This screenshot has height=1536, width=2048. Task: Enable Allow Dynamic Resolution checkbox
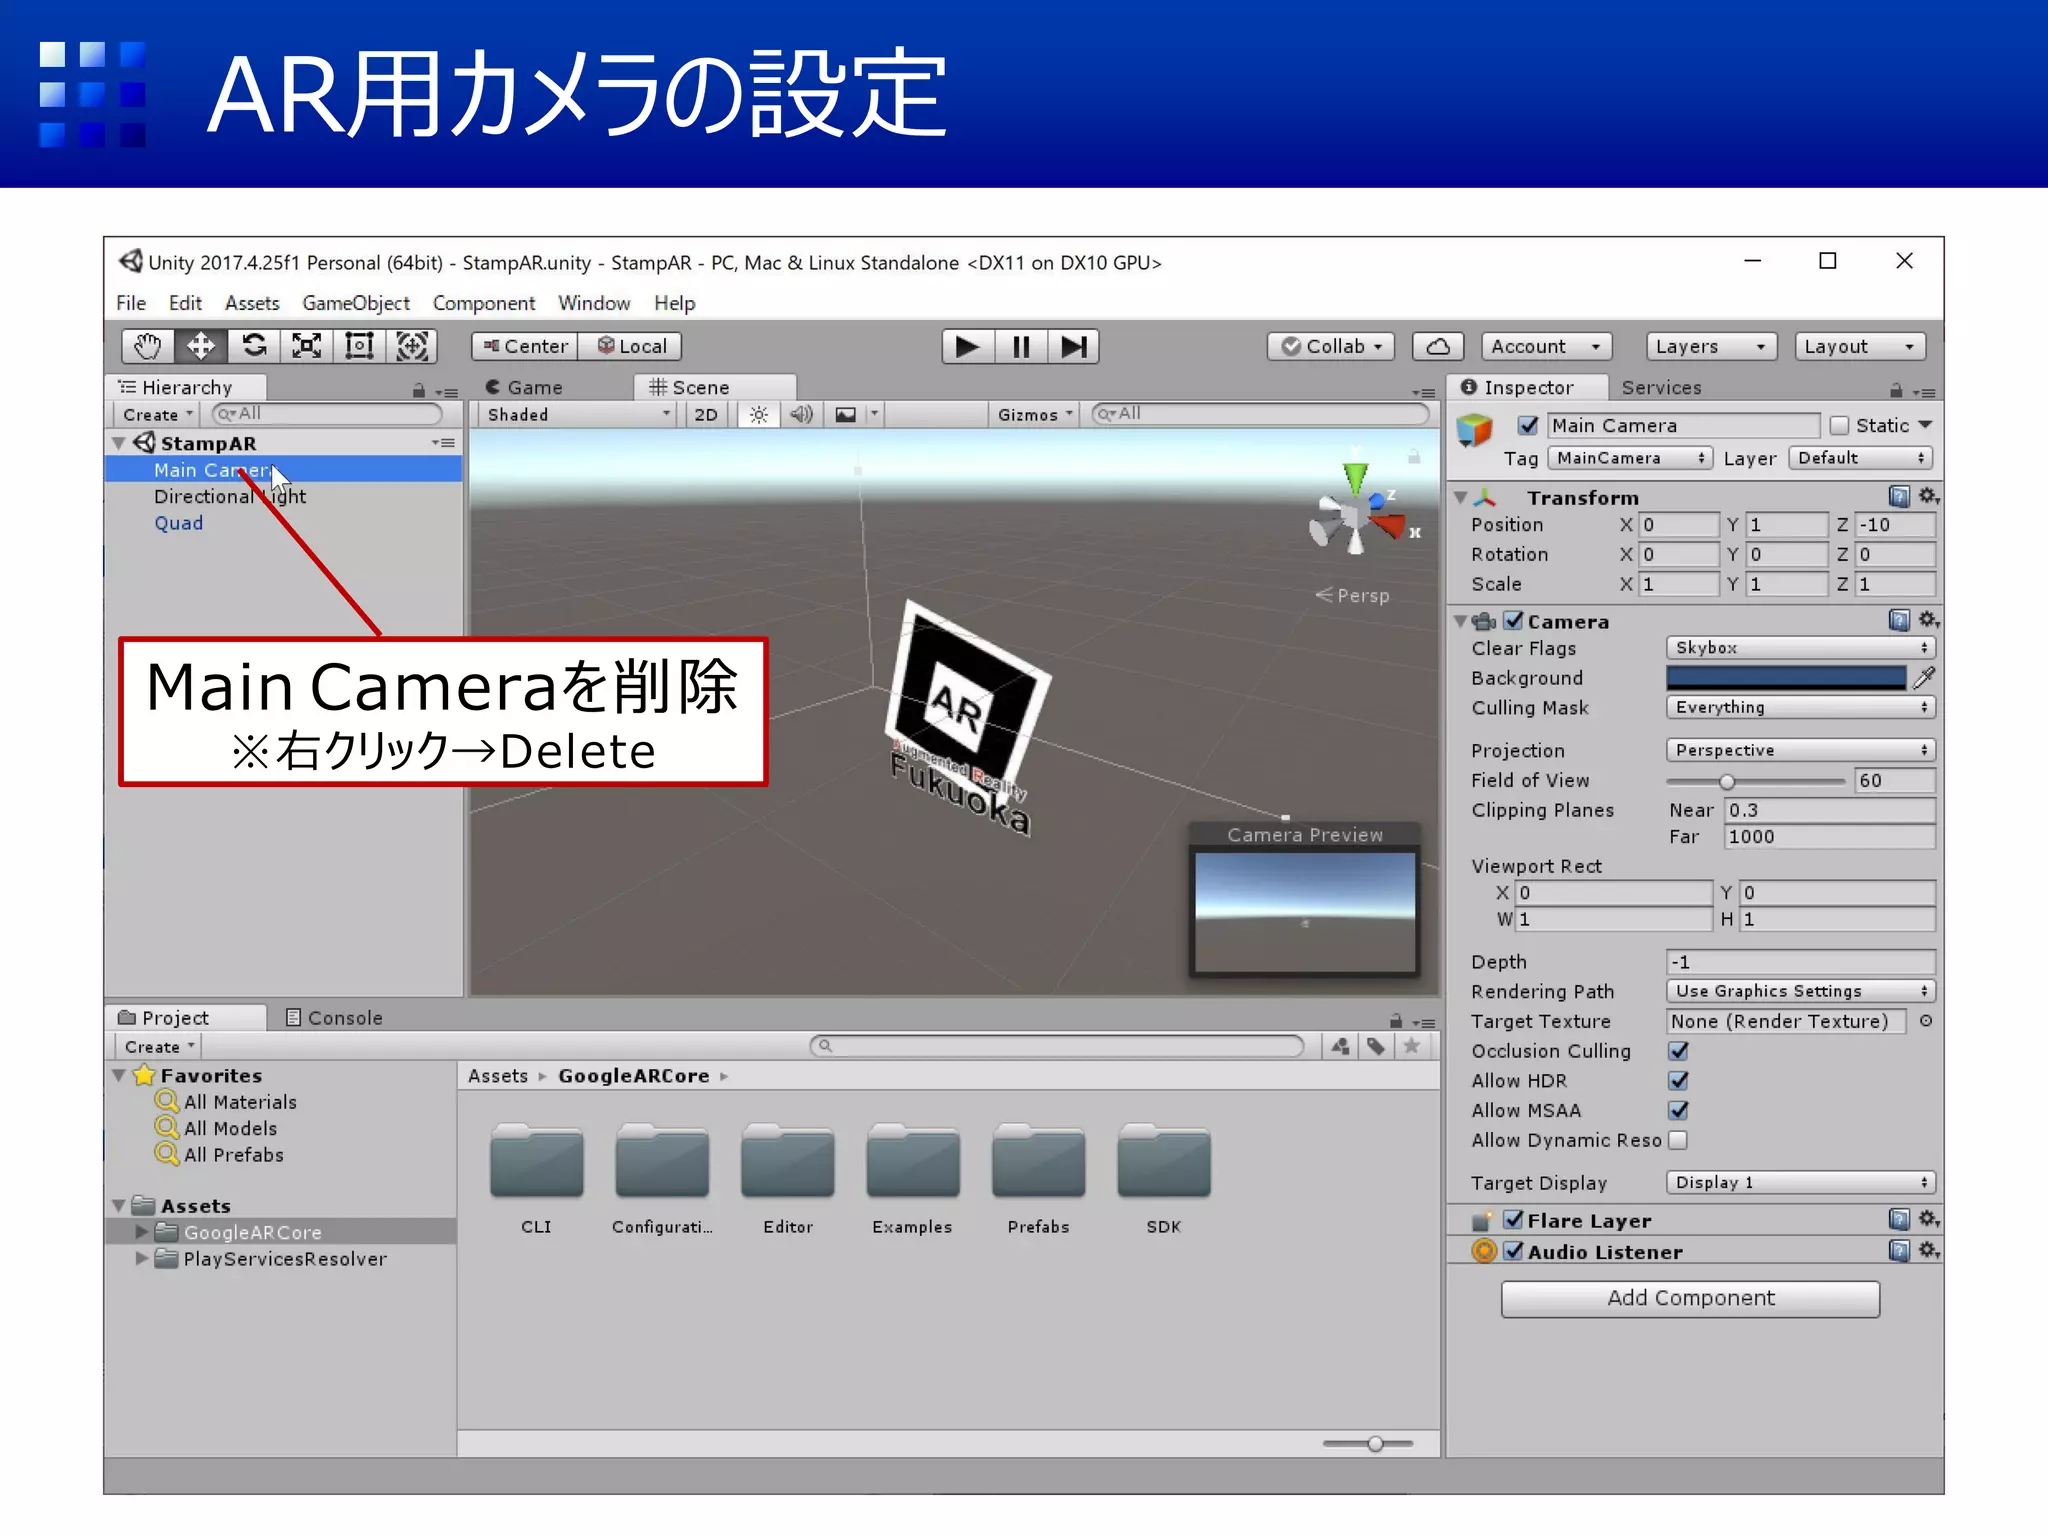pyautogui.click(x=1679, y=1140)
